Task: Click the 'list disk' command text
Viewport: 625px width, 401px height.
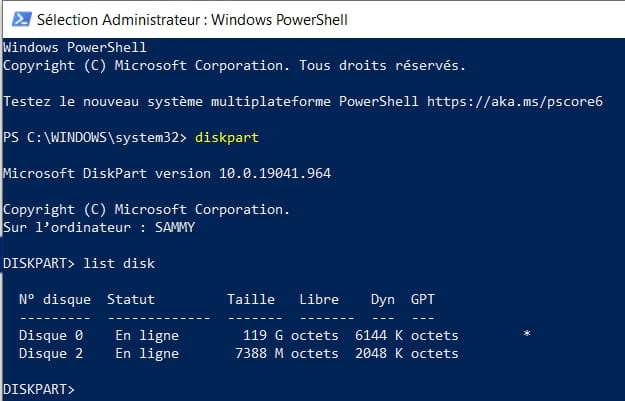Action: (x=119, y=263)
